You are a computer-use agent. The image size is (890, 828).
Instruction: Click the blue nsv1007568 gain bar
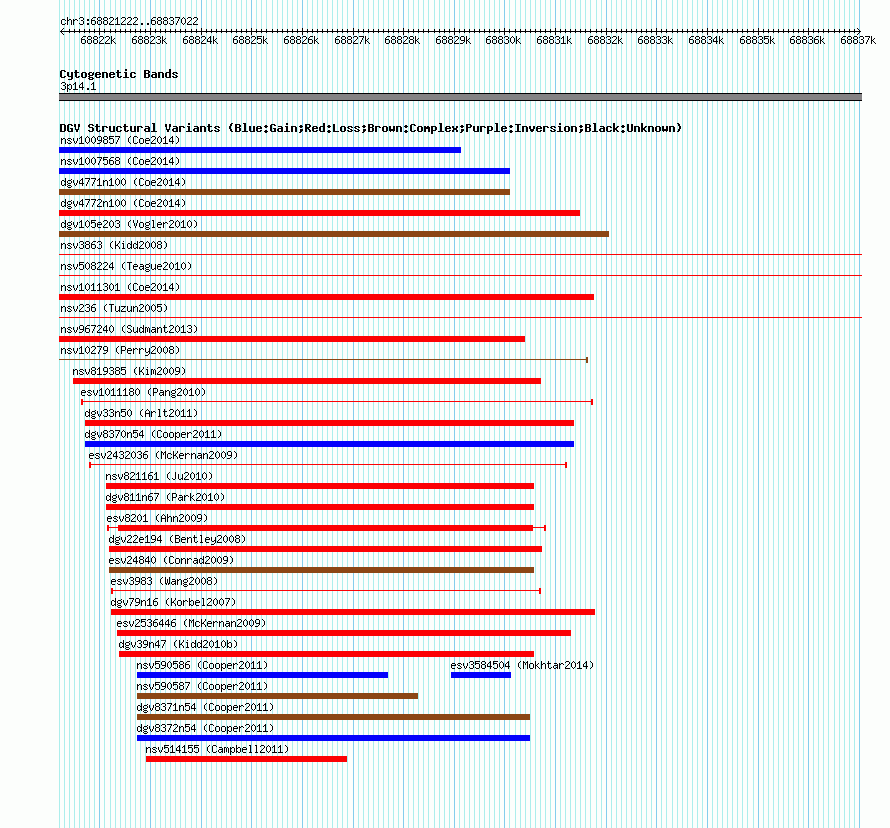tap(284, 171)
